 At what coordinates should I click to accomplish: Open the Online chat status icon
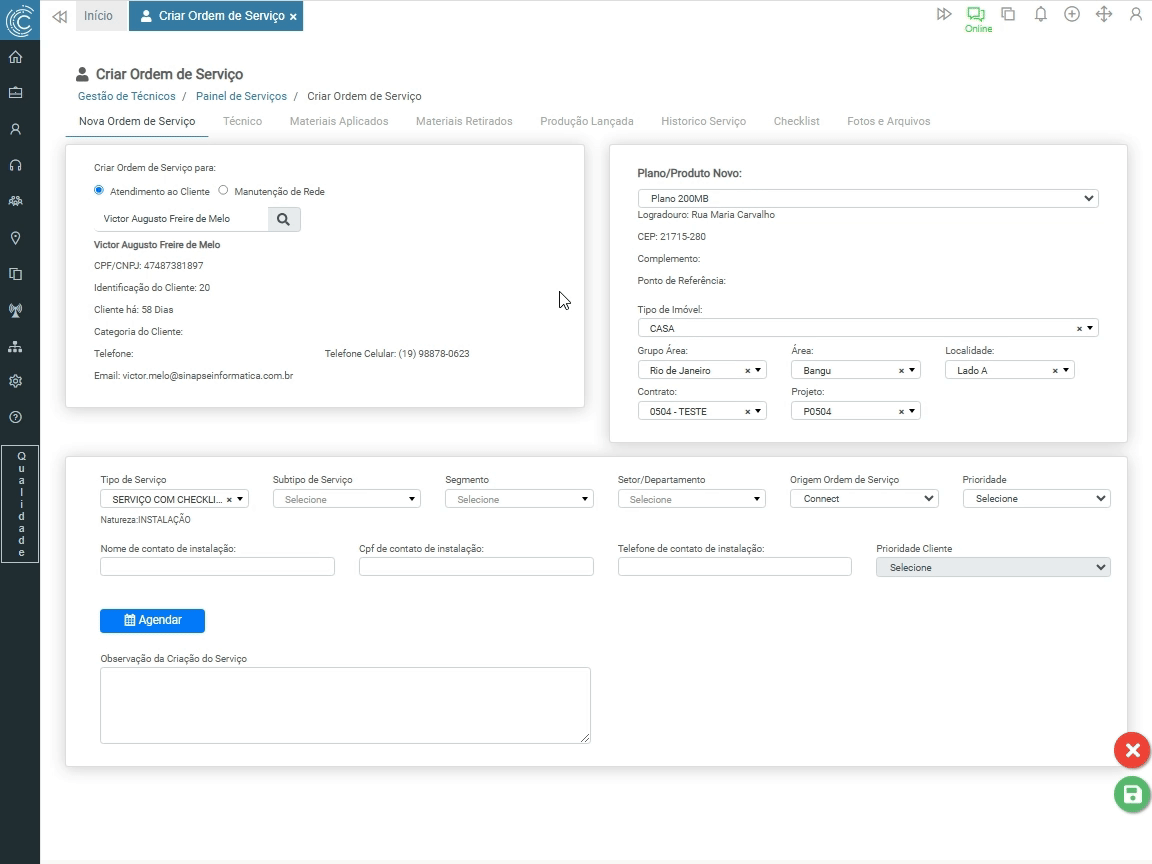[975, 15]
